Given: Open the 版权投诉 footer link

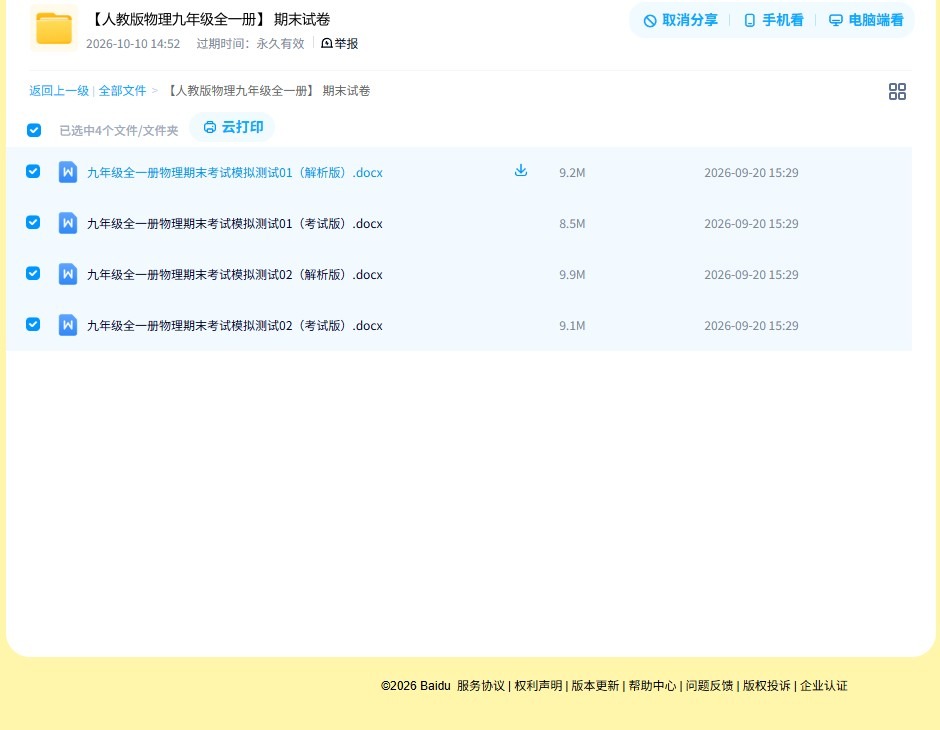Looking at the screenshot, I should pos(767,686).
